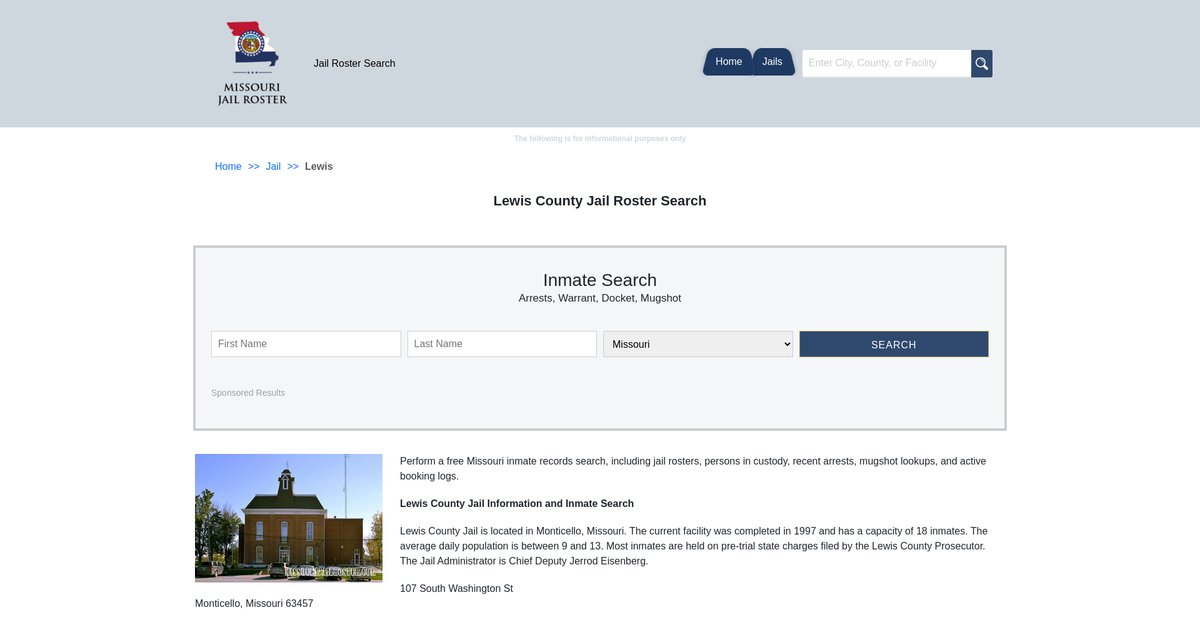Open the Jails tab in header
The image size is (1200, 620).
[x=772, y=62]
